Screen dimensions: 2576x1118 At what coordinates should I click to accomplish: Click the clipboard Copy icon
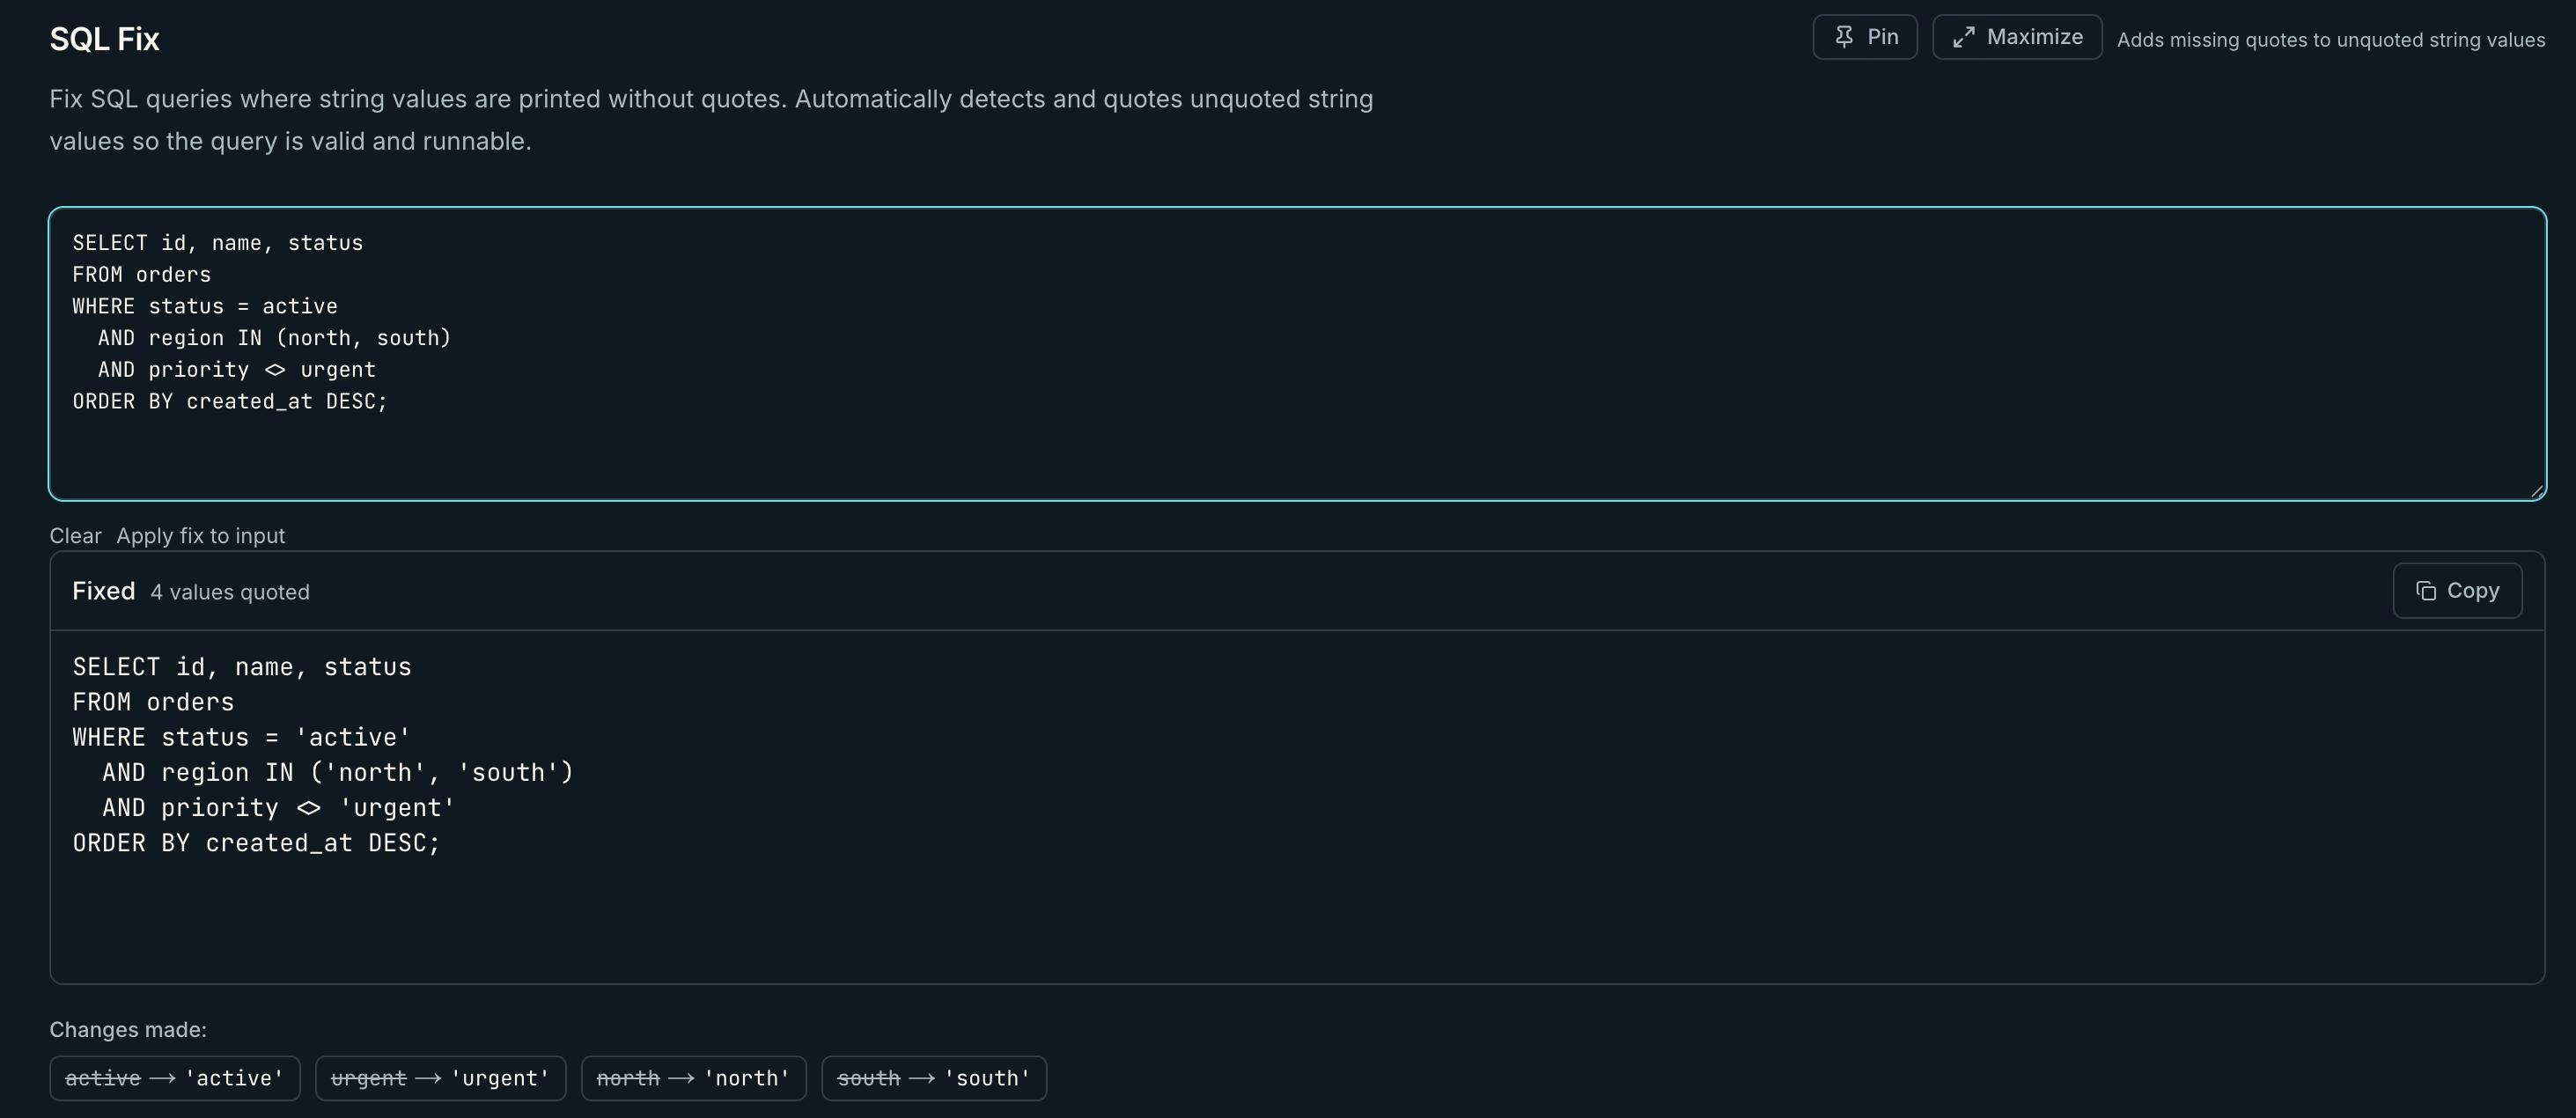(2425, 591)
